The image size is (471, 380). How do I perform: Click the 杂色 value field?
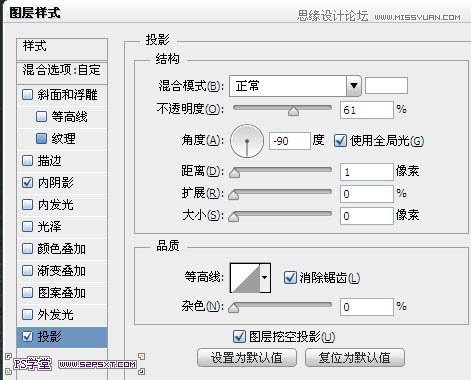coord(367,307)
